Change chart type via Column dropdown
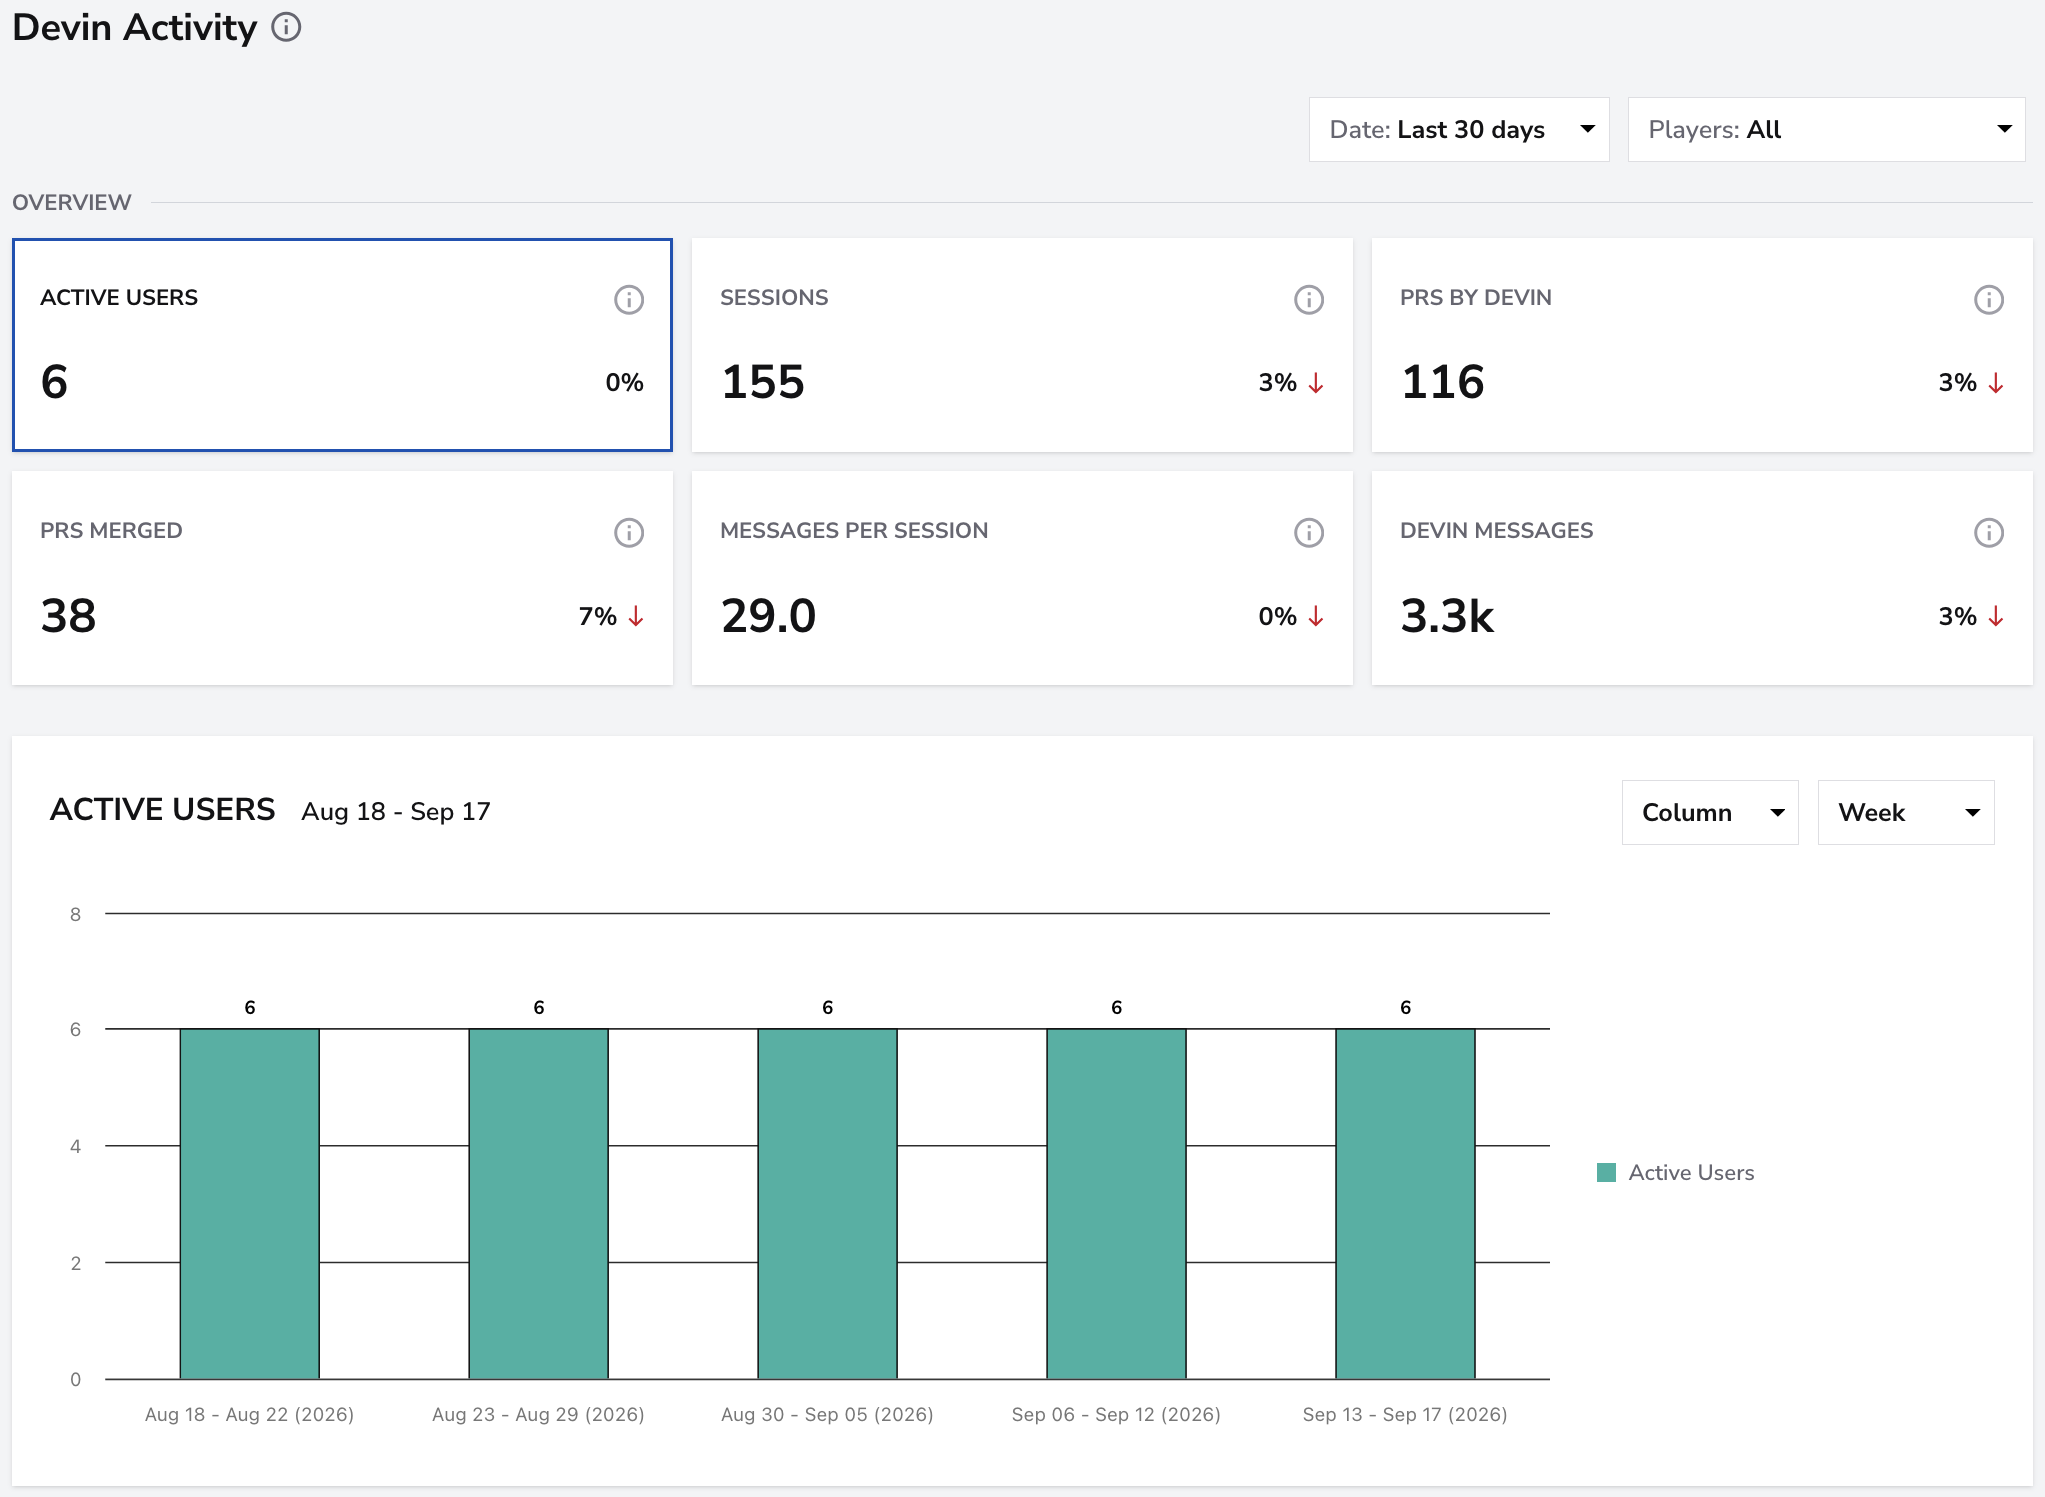2045x1497 pixels. [x=1710, y=812]
